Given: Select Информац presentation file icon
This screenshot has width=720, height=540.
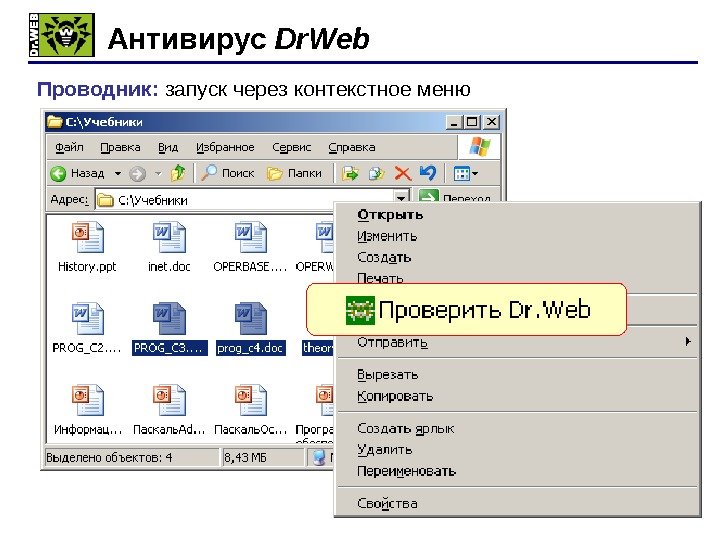Looking at the screenshot, I should [x=87, y=400].
